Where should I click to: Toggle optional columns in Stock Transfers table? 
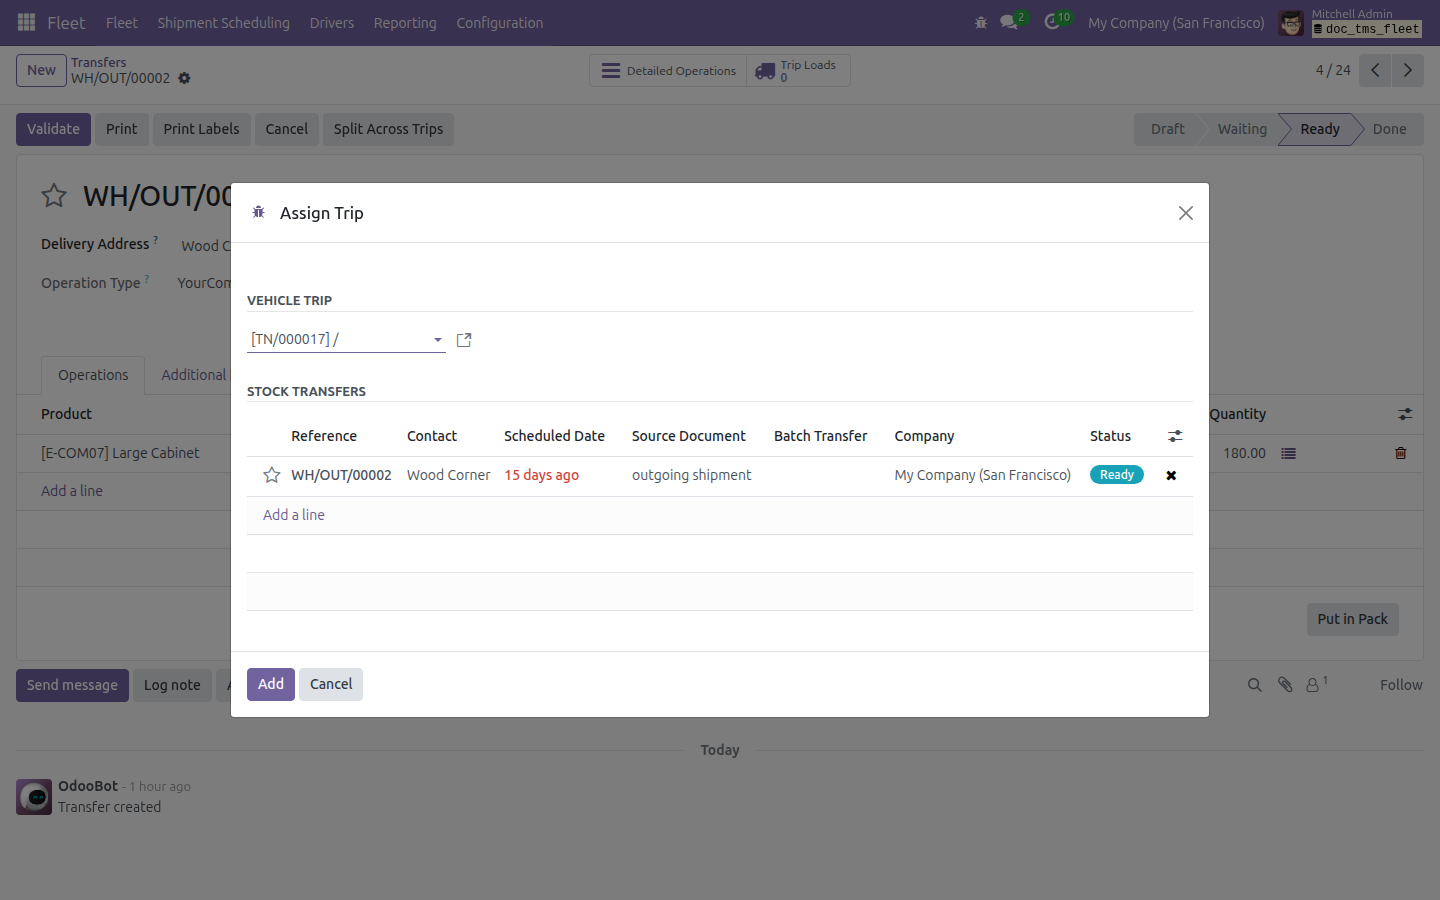pyautogui.click(x=1175, y=436)
